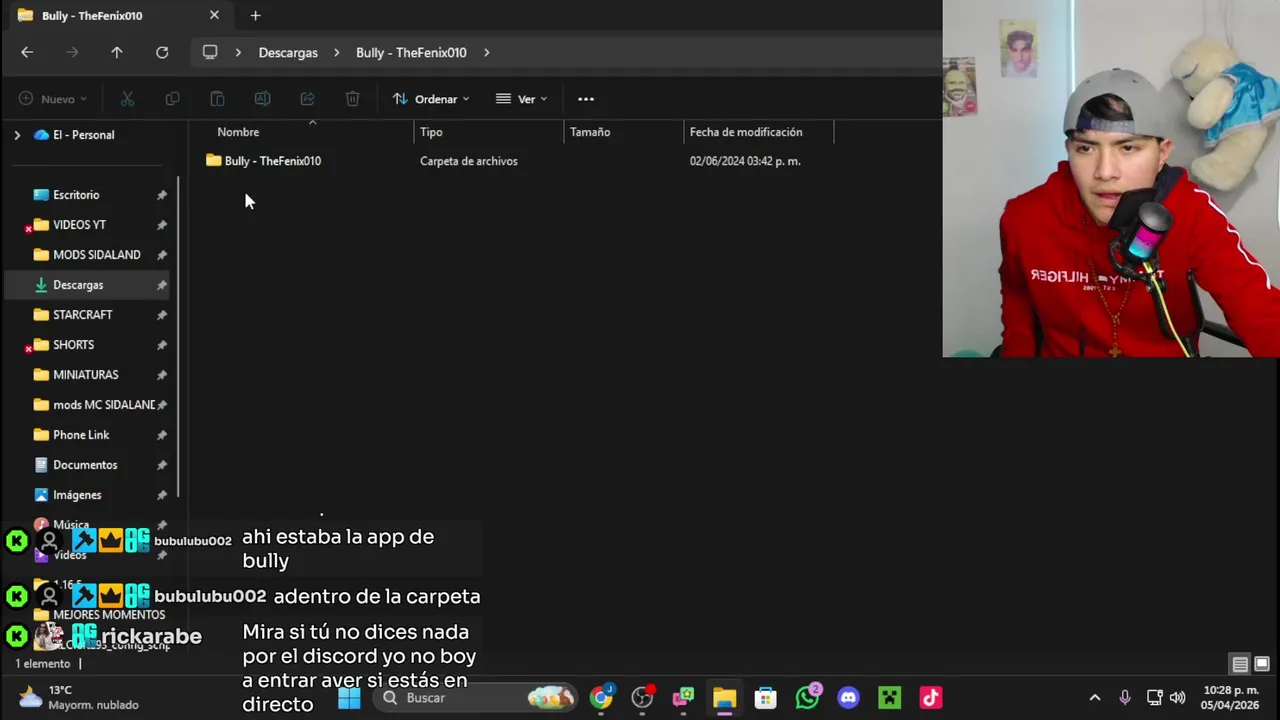This screenshot has width=1280, height=720.
Task: Open TikTok from the taskbar
Action: pyautogui.click(x=930, y=698)
